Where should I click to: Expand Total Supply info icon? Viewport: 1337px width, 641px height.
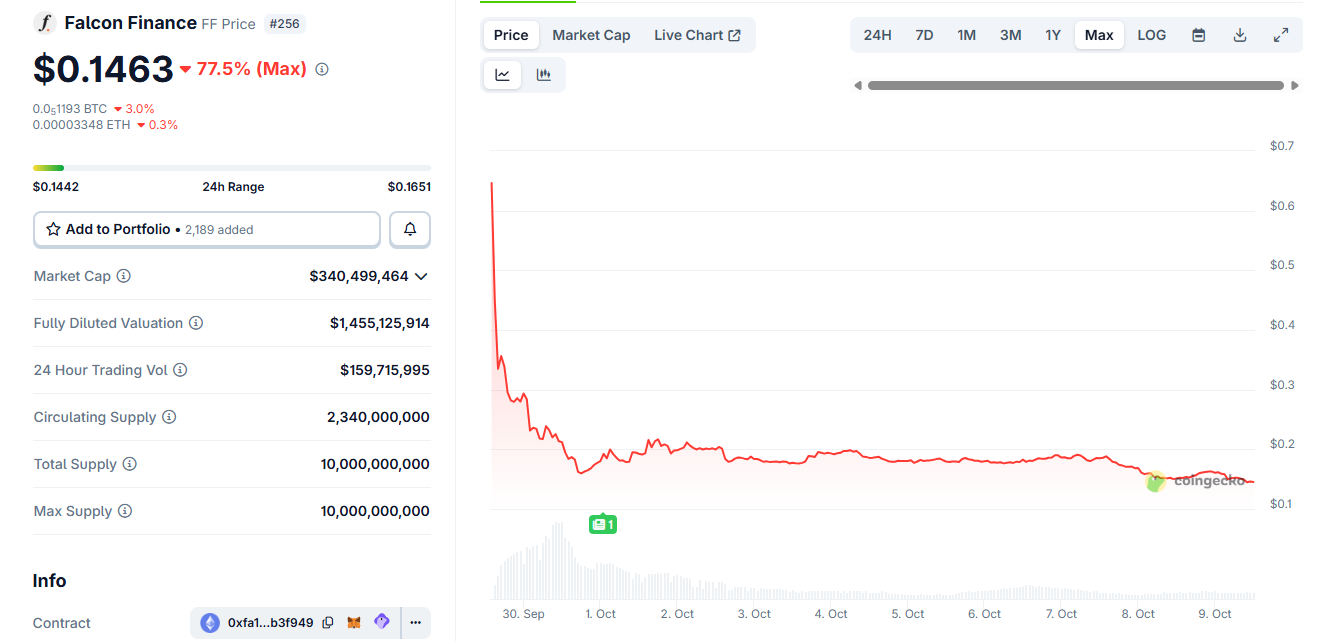tap(129, 464)
